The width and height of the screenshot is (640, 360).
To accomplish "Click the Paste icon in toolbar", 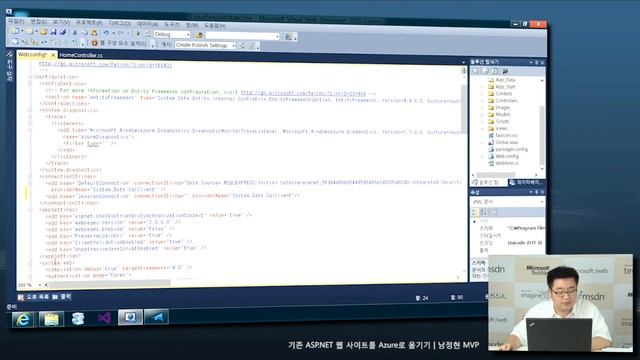I will (93, 33).
